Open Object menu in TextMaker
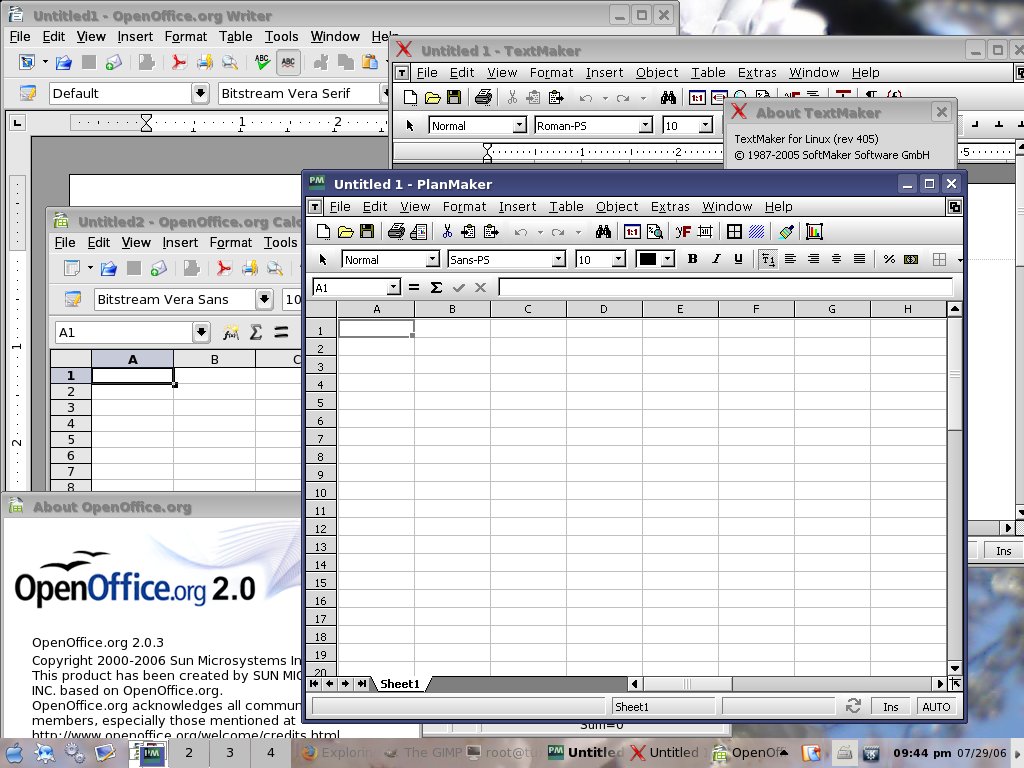 click(657, 72)
